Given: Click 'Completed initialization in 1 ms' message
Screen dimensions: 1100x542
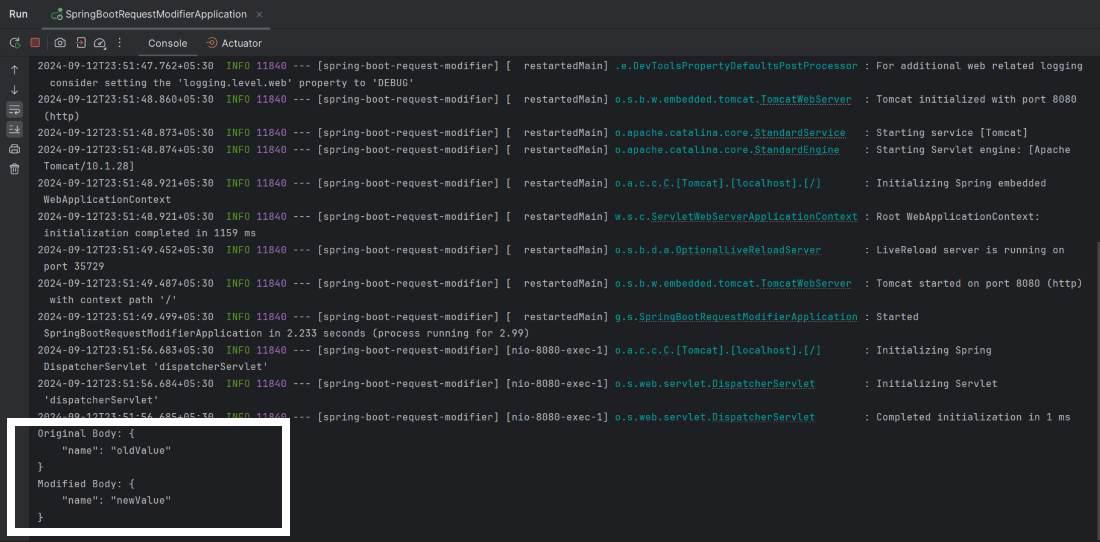Looking at the screenshot, I should (973, 417).
